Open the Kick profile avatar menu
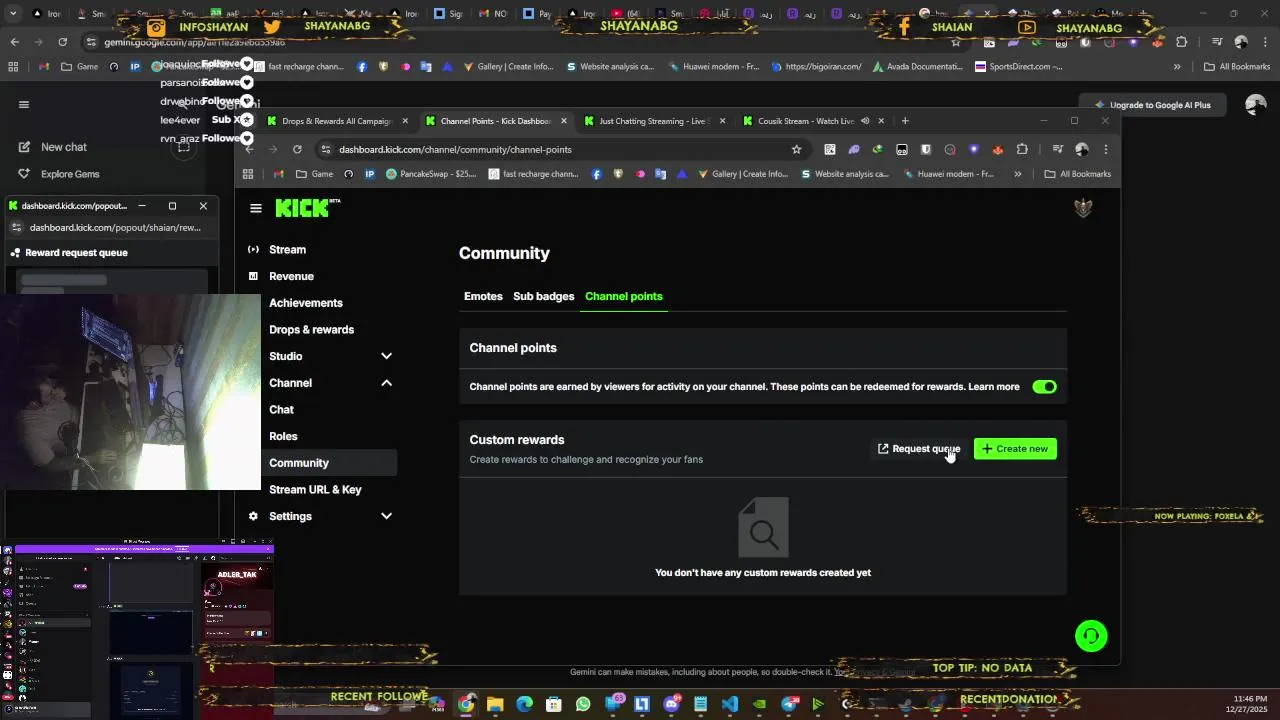 pyautogui.click(x=1082, y=207)
